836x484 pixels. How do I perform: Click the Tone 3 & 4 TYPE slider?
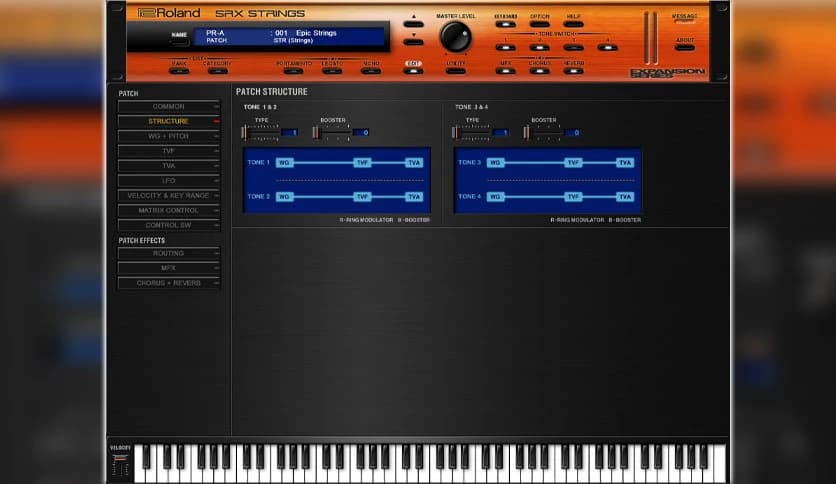(x=471, y=133)
